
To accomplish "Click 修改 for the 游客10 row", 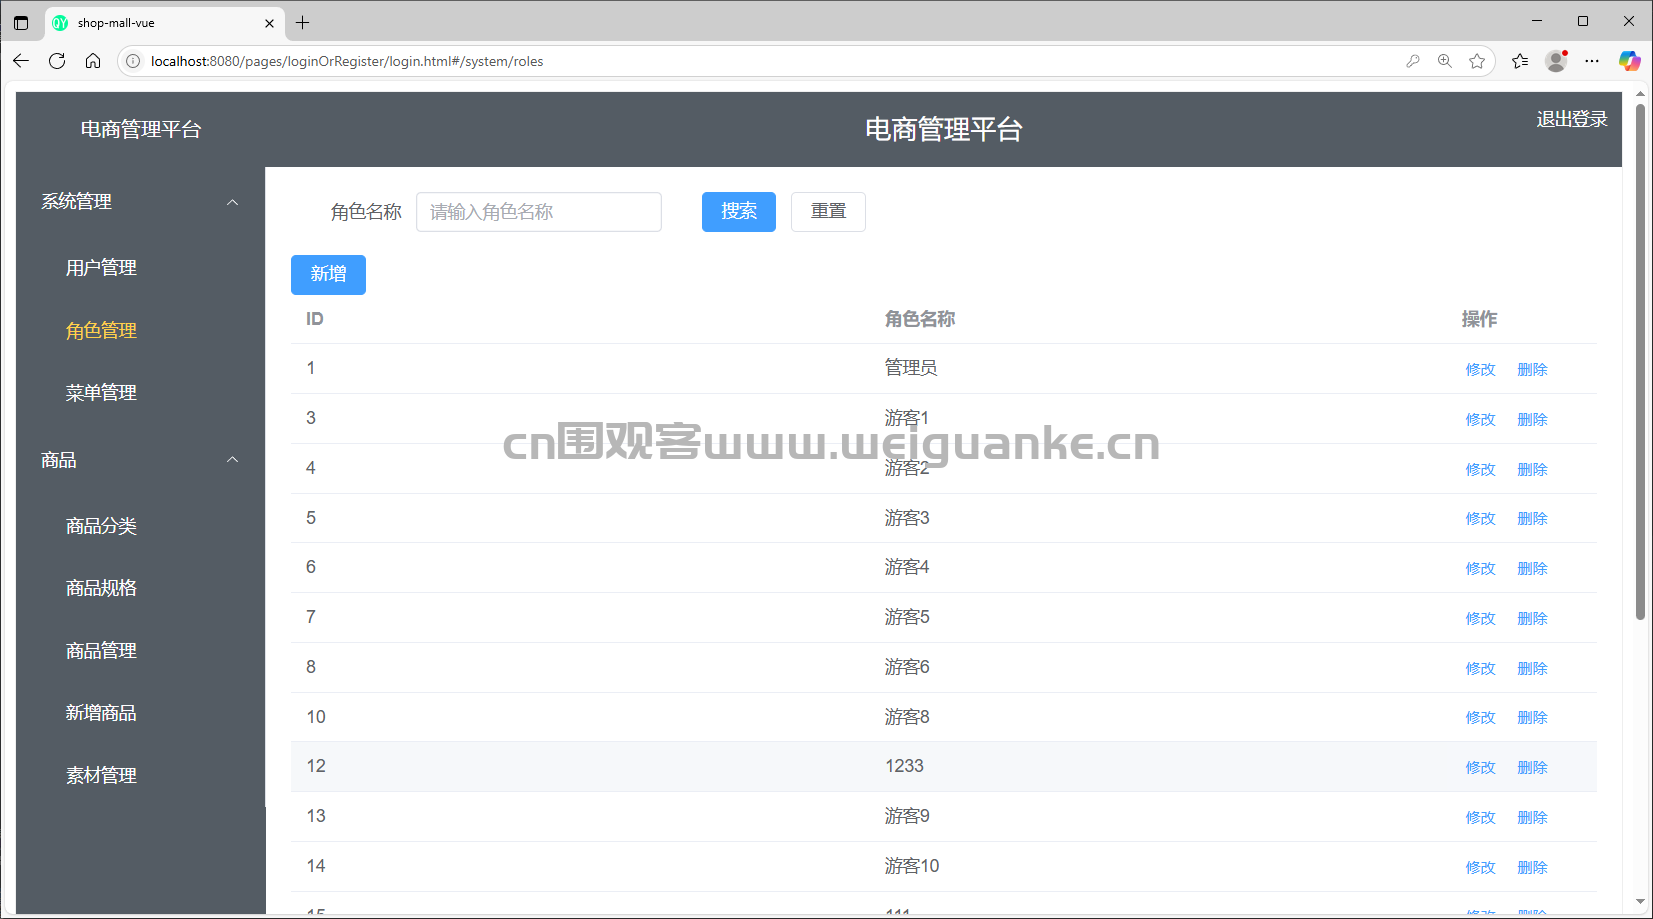I will (x=1480, y=868).
